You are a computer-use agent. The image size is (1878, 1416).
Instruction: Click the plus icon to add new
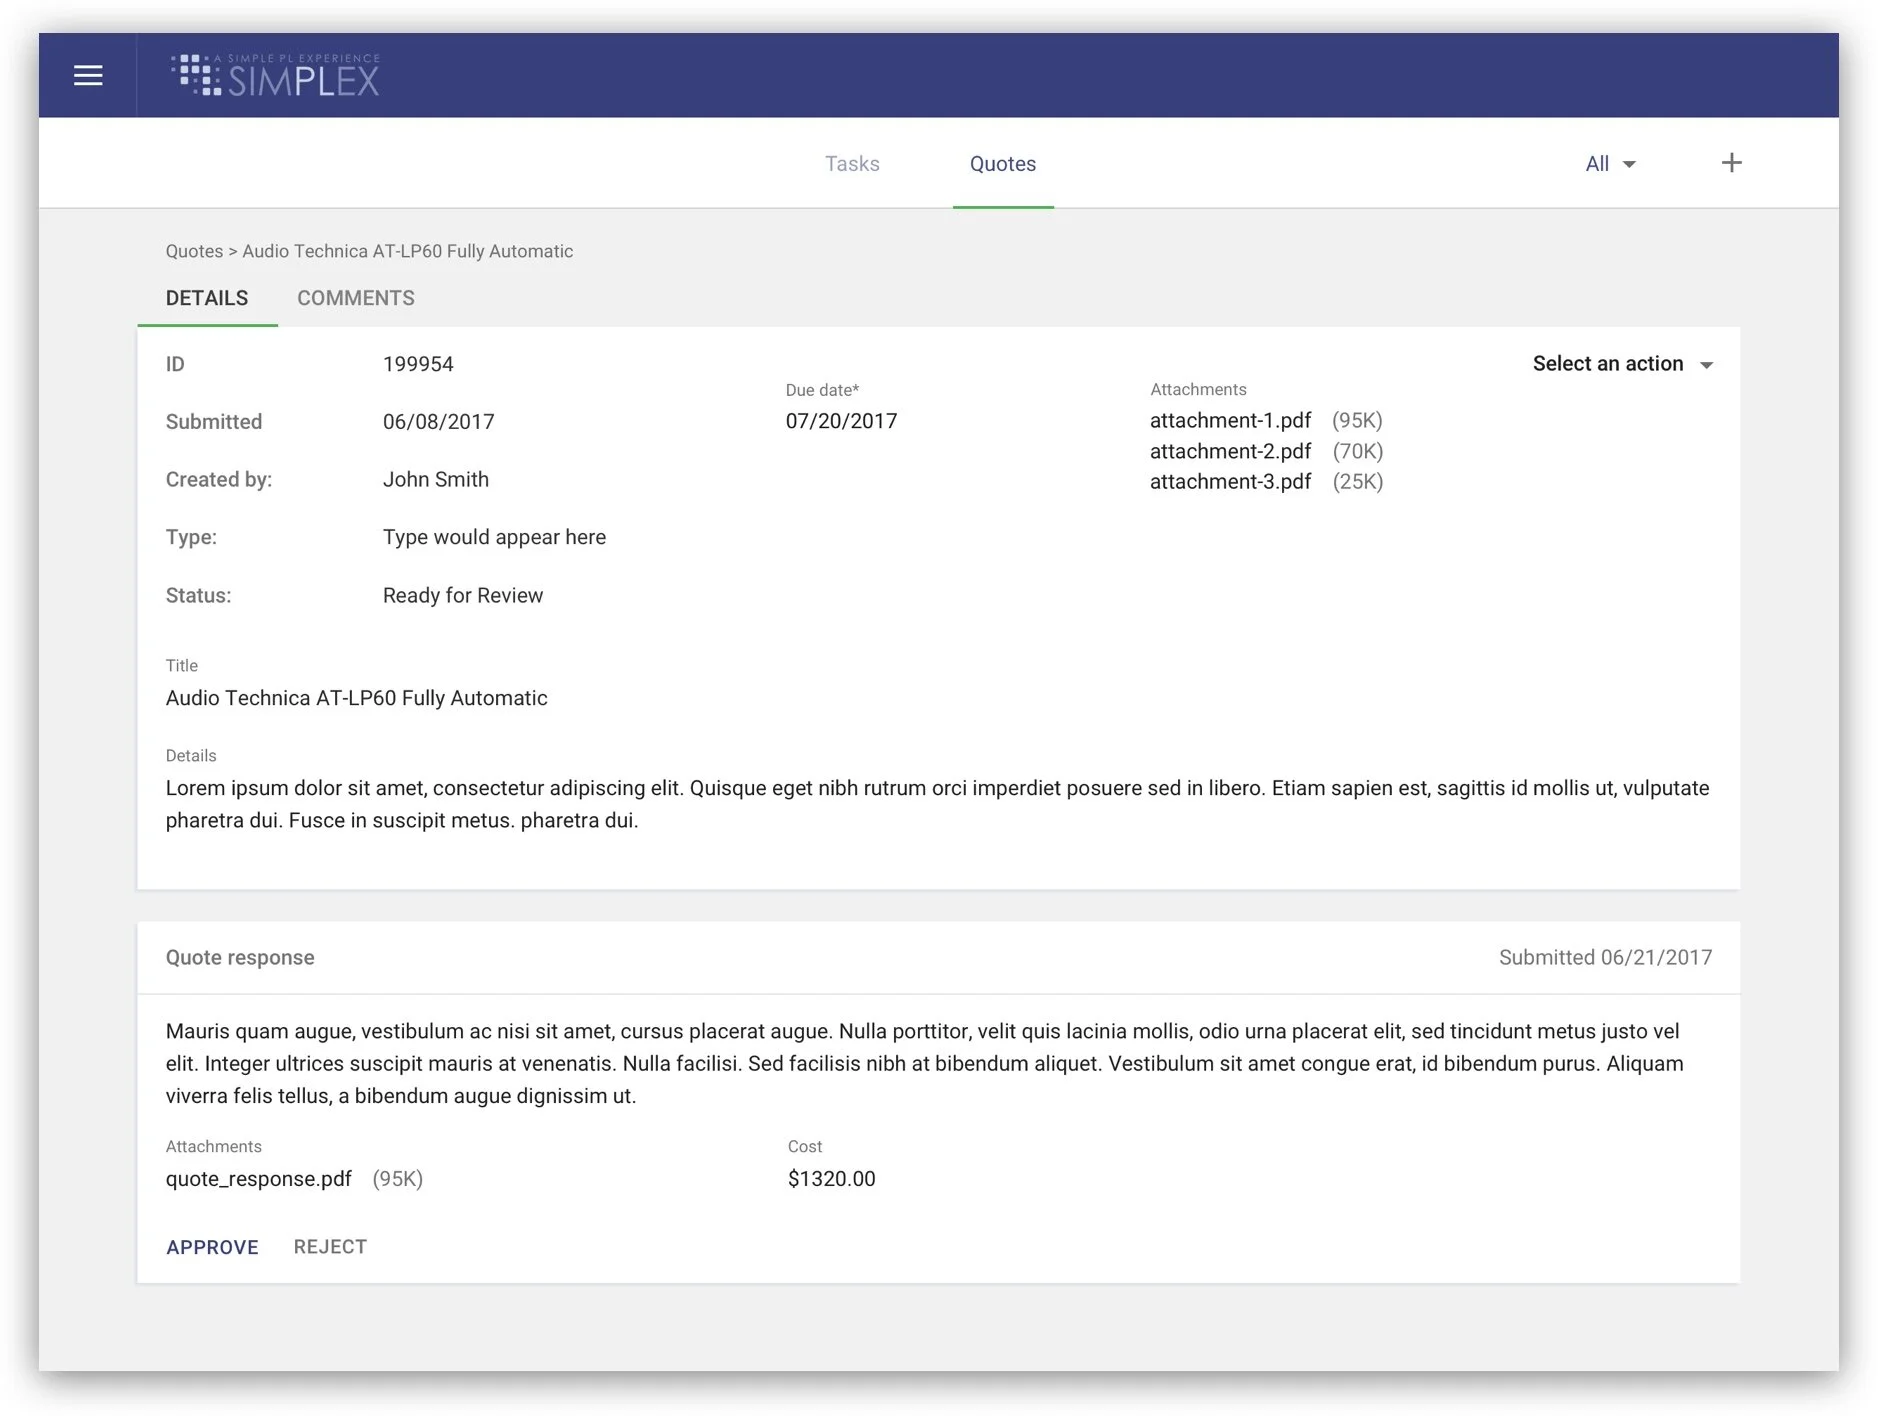tap(1731, 163)
